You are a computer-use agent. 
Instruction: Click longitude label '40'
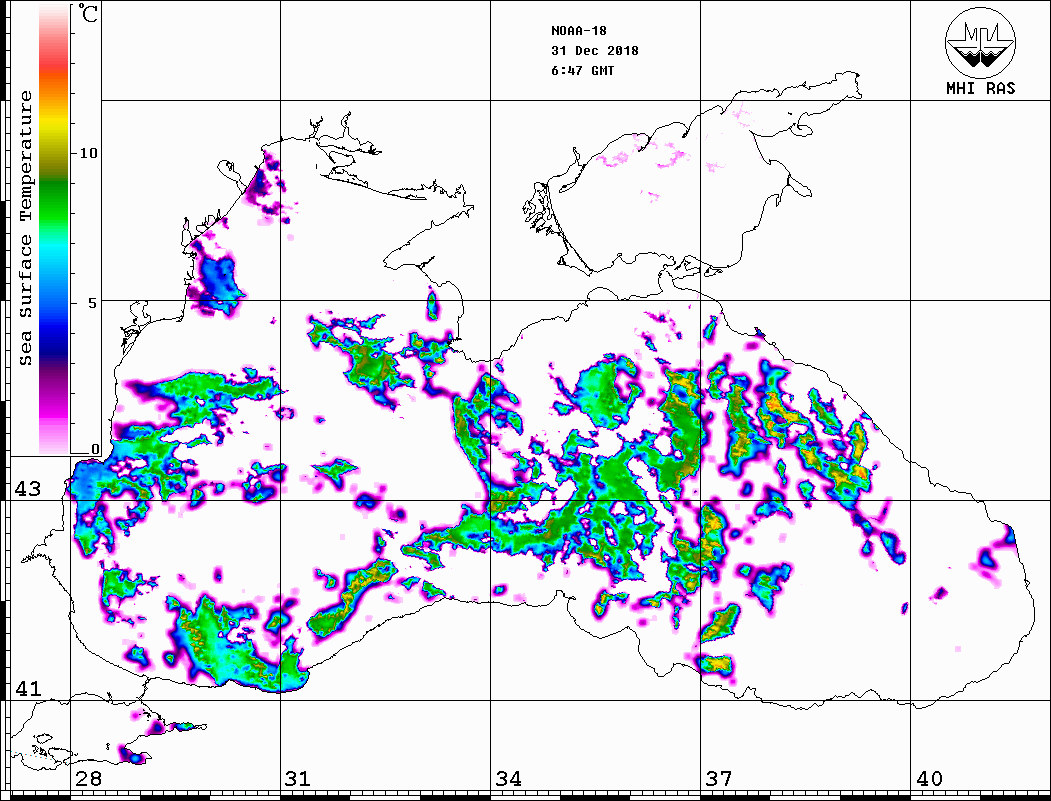(x=929, y=778)
